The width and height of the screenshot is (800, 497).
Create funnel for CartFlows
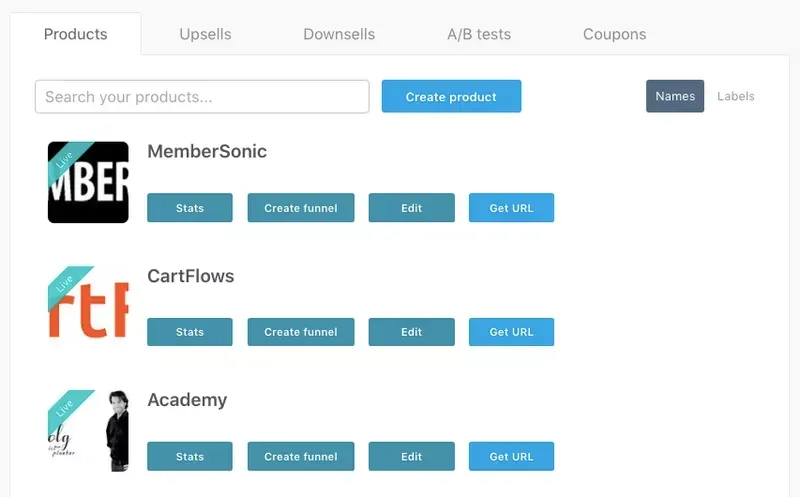click(301, 332)
